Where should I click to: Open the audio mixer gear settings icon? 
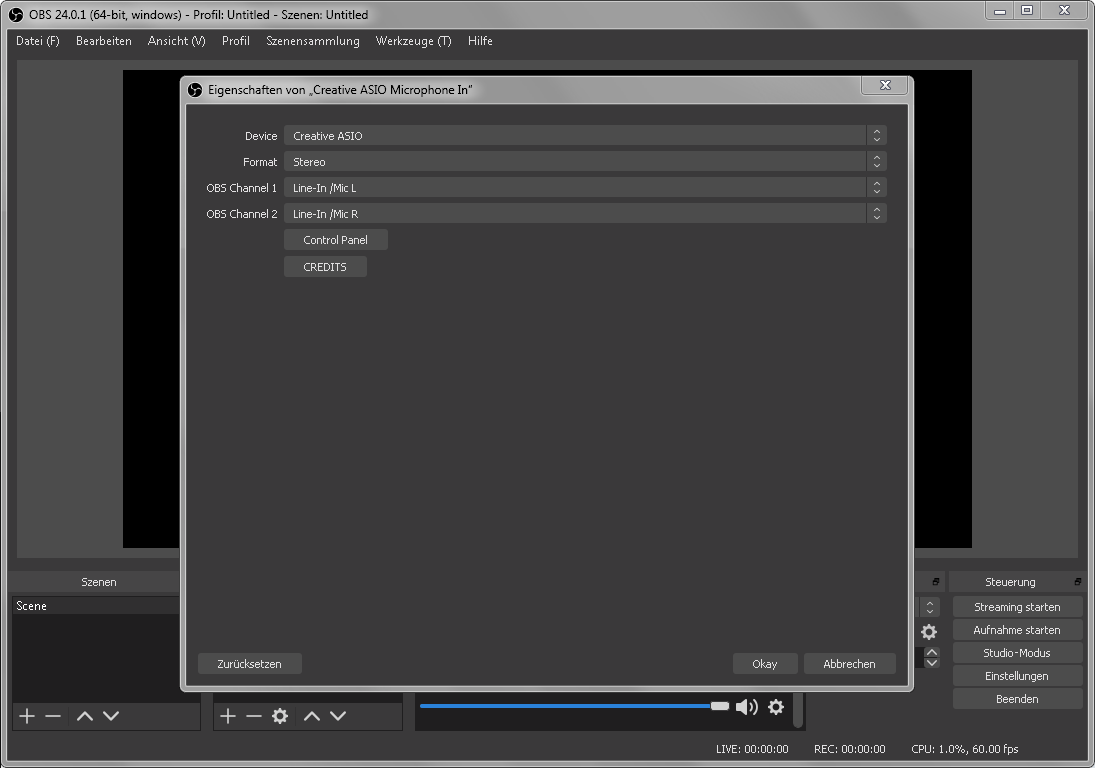pyautogui.click(x=776, y=707)
